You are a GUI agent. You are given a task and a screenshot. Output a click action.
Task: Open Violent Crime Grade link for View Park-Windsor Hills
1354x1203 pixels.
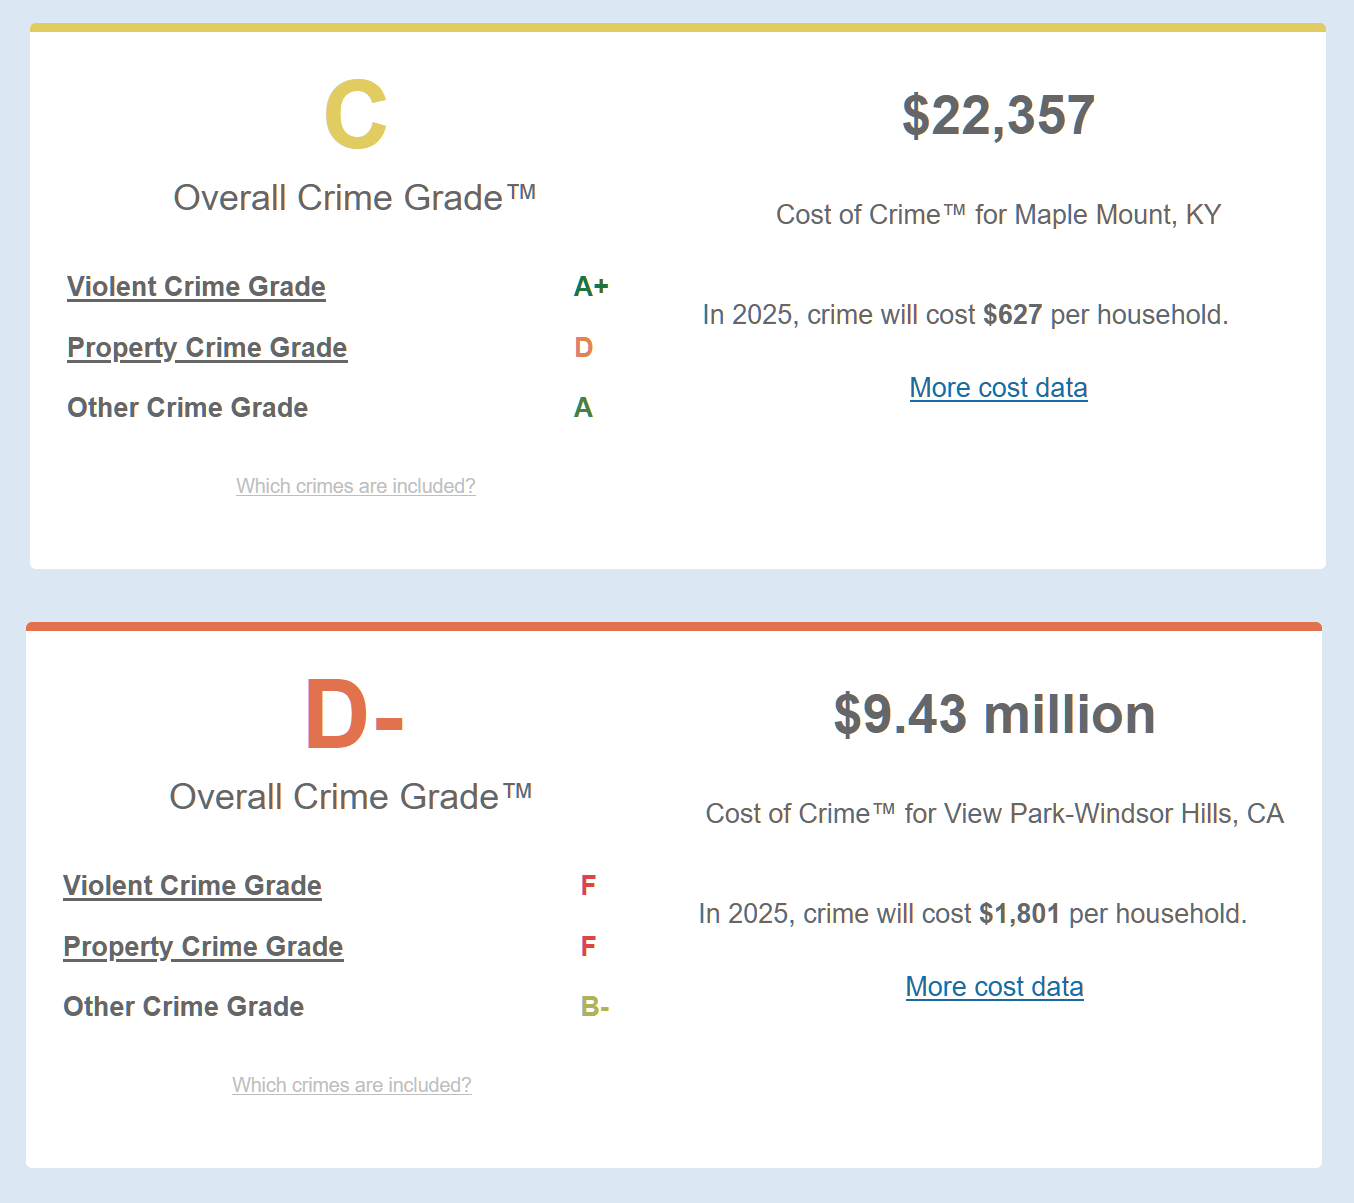pyautogui.click(x=192, y=886)
